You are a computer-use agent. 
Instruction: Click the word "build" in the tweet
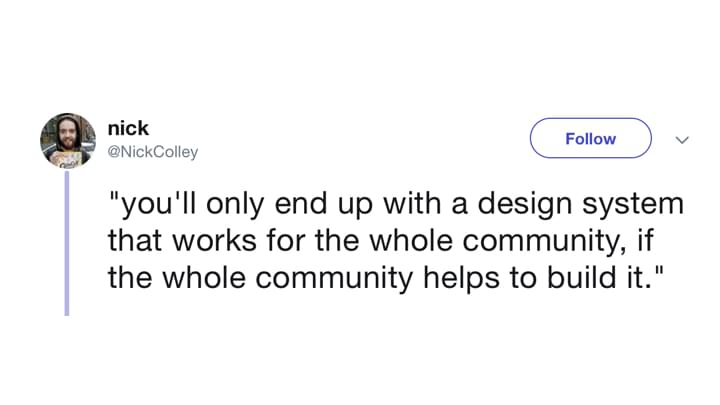pos(582,277)
